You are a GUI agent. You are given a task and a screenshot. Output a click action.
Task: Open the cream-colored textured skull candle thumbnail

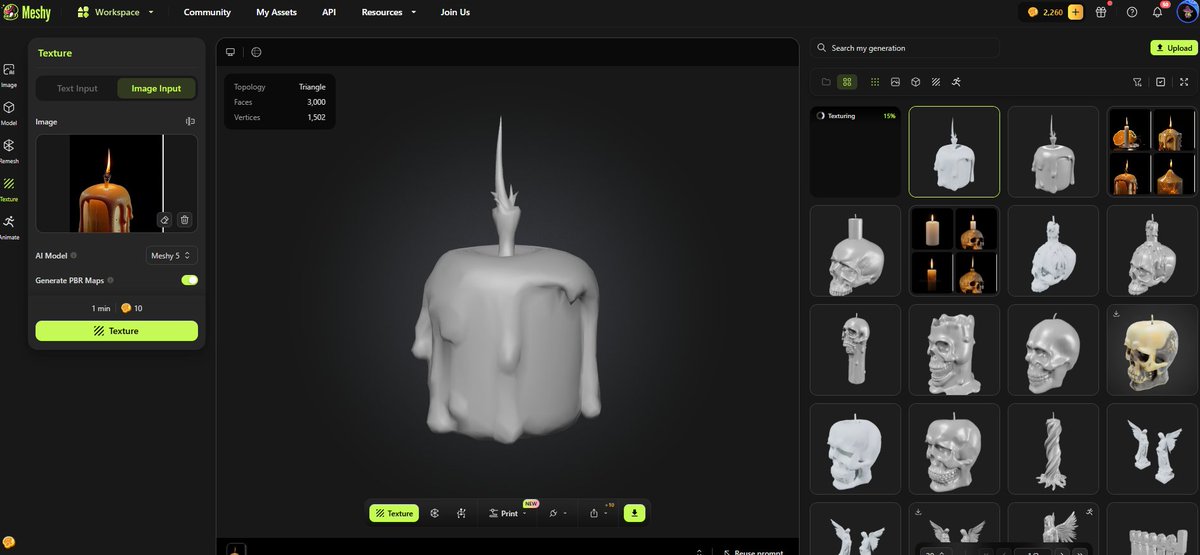[1153, 350]
